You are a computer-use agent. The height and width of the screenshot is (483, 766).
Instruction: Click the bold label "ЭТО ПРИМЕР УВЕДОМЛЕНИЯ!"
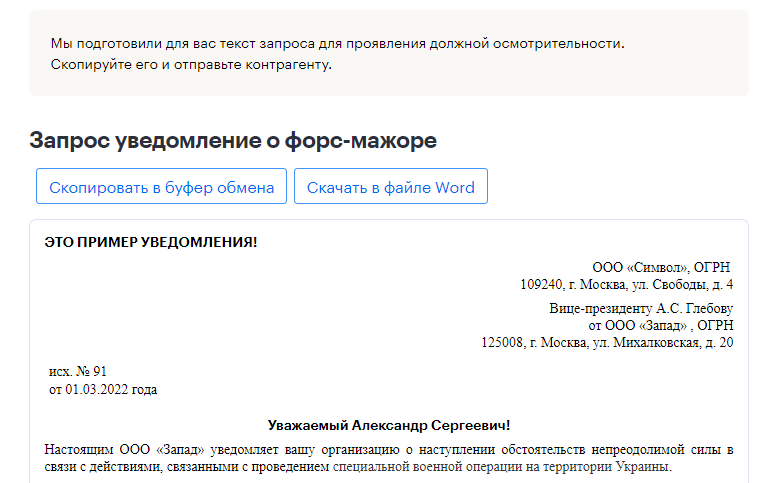tap(151, 242)
